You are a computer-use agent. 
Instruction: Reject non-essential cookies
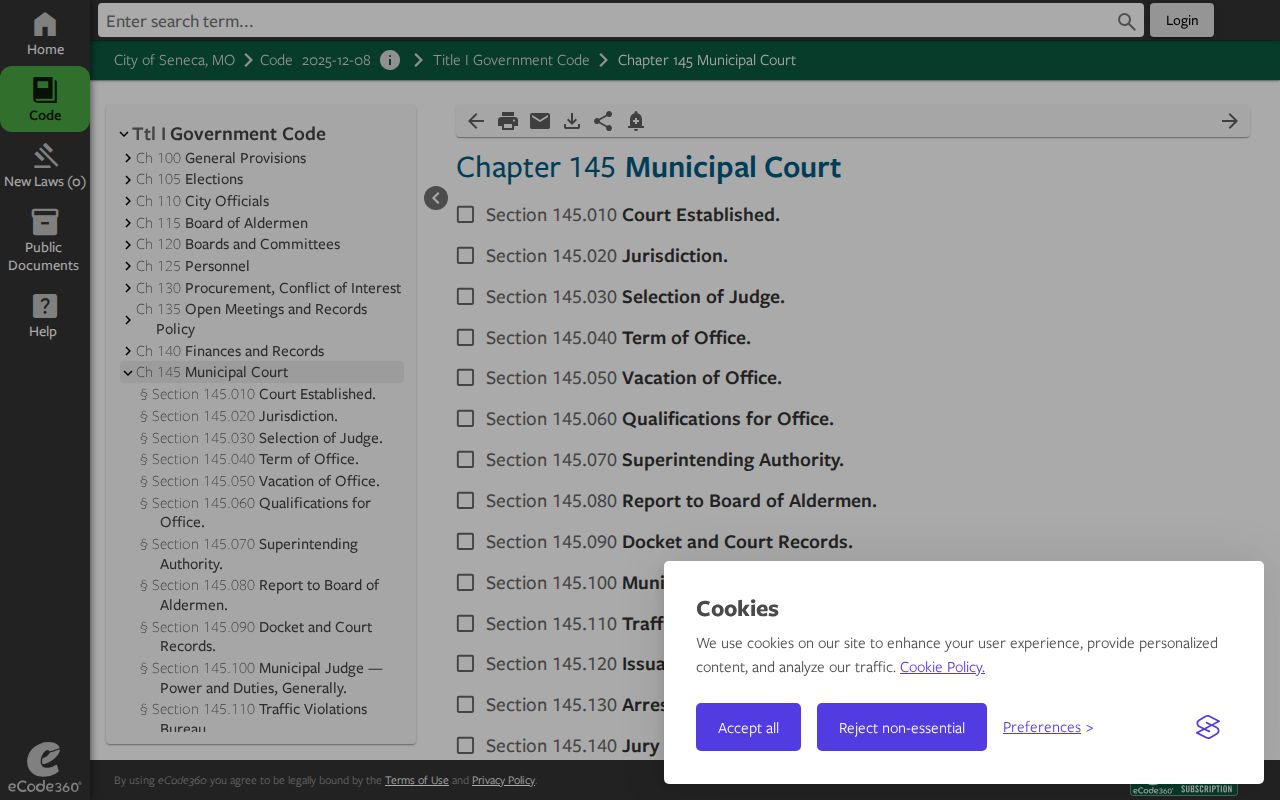902,727
